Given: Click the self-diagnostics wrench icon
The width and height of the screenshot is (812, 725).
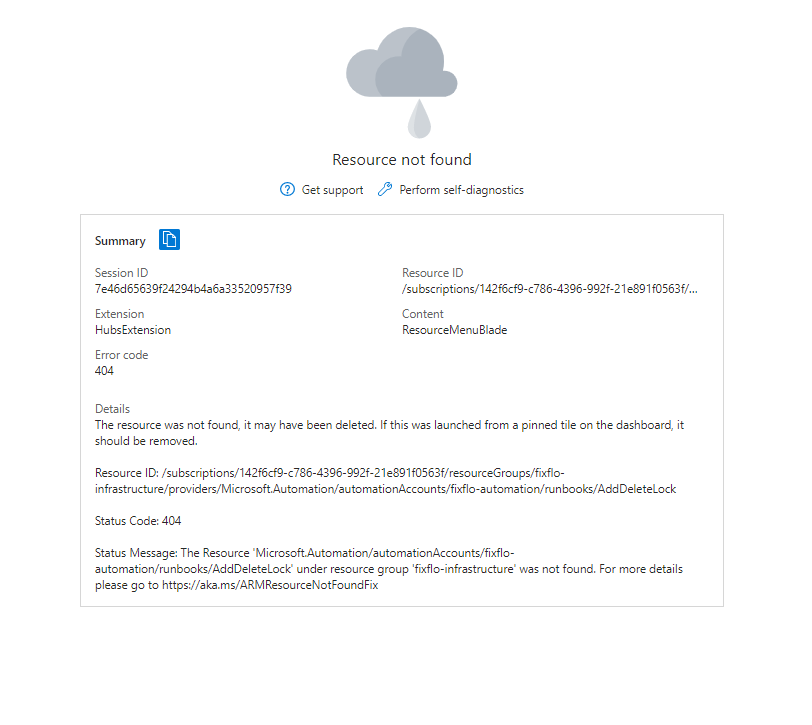Looking at the screenshot, I should click(x=385, y=190).
